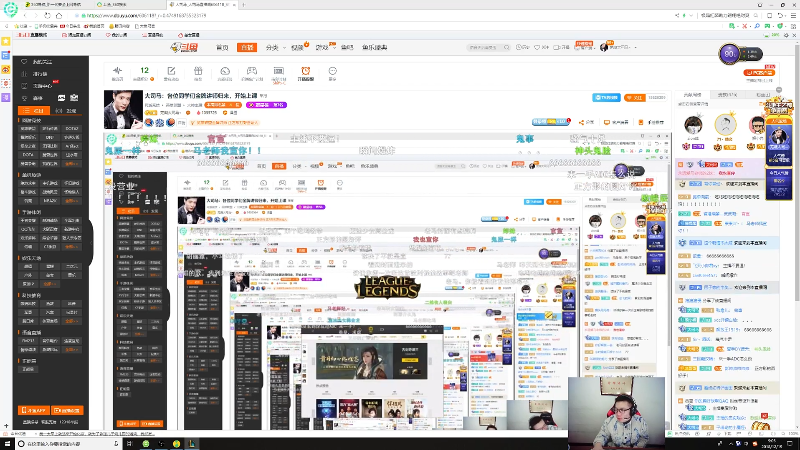Click the Windows Start button
This screenshot has height=450, width=800.
click(7, 444)
